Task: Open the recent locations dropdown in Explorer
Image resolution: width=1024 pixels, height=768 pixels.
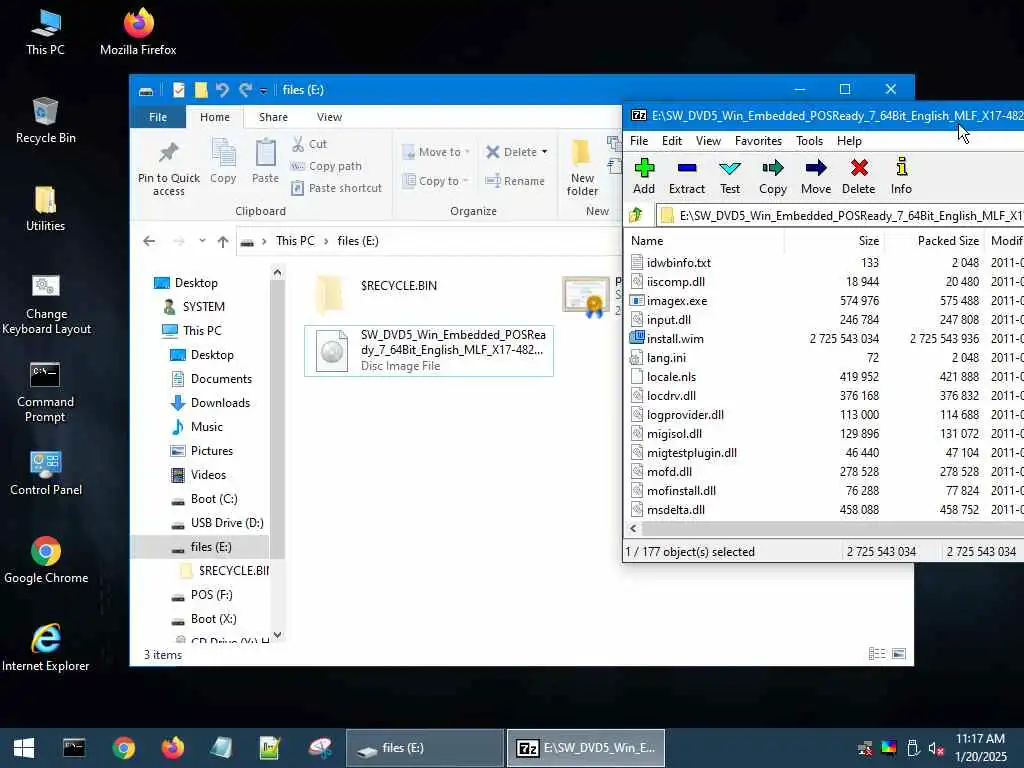Action: pyautogui.click(x=202, y=241)
